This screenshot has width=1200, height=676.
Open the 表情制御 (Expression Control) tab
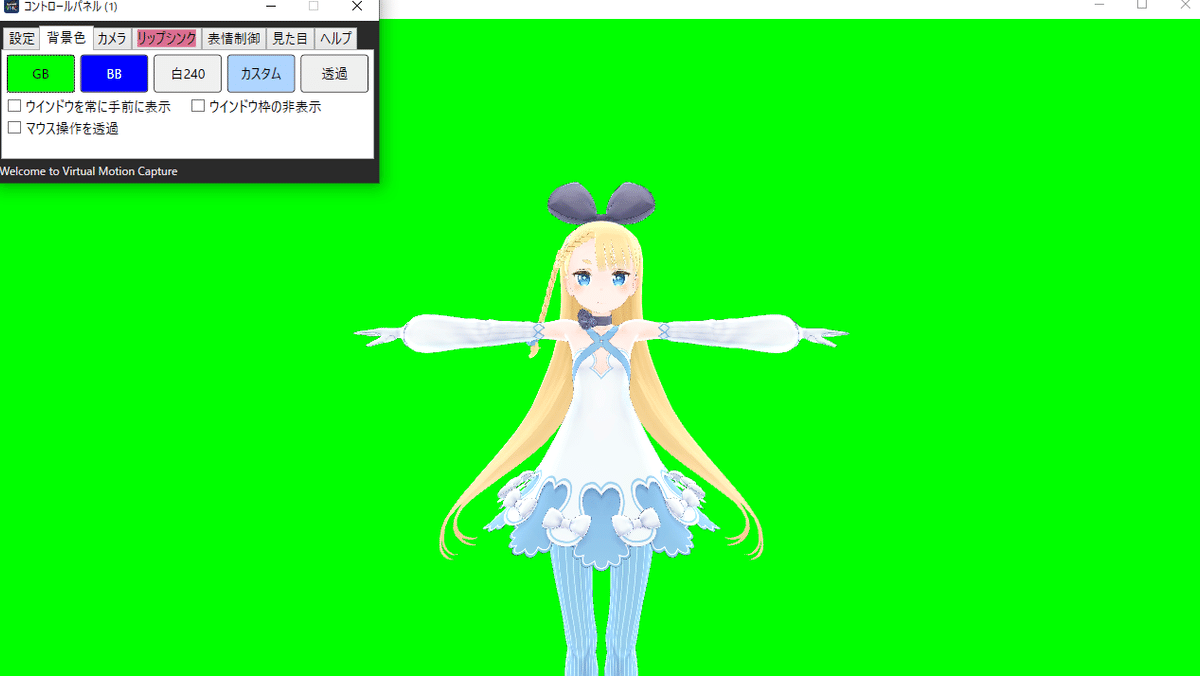point(232,38)
